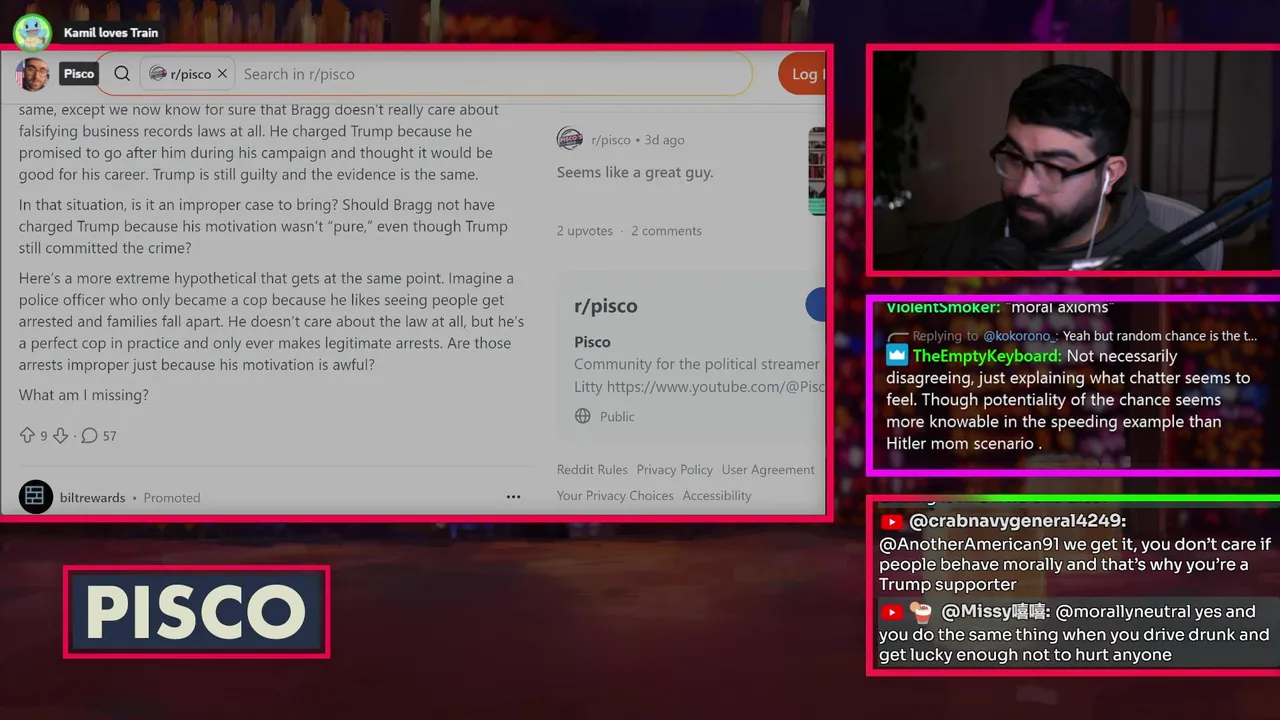Image resolution: width=1280 pixels, height=720 pixels.
Task: Open the 2 comments link
Action: click(x=666, y=231)
